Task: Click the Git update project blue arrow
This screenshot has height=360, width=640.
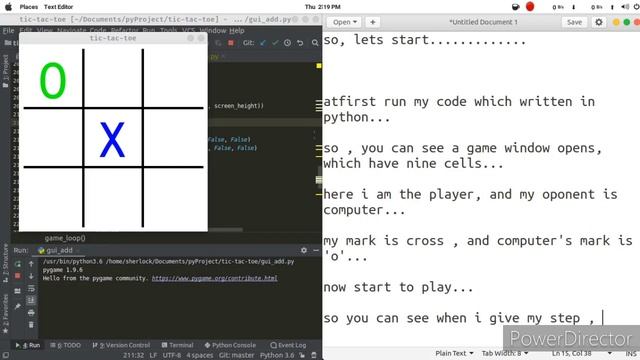Action: (x=263, y=42)
